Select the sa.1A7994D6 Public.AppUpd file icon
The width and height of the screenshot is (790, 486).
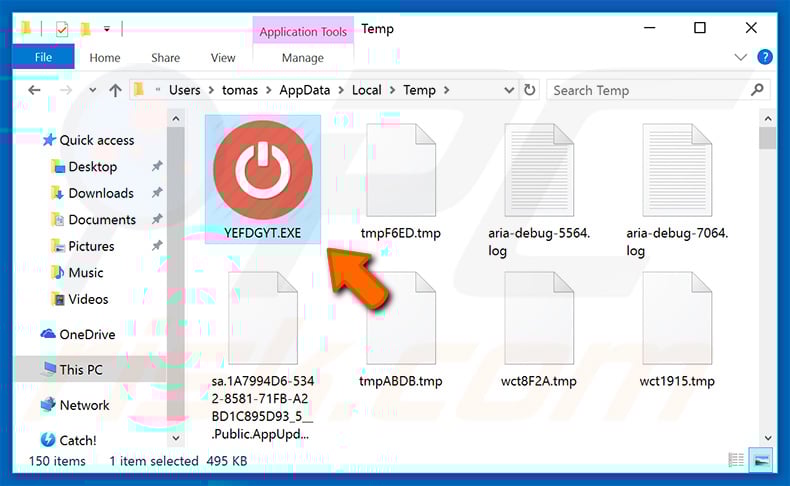click(x=262, y=318)
